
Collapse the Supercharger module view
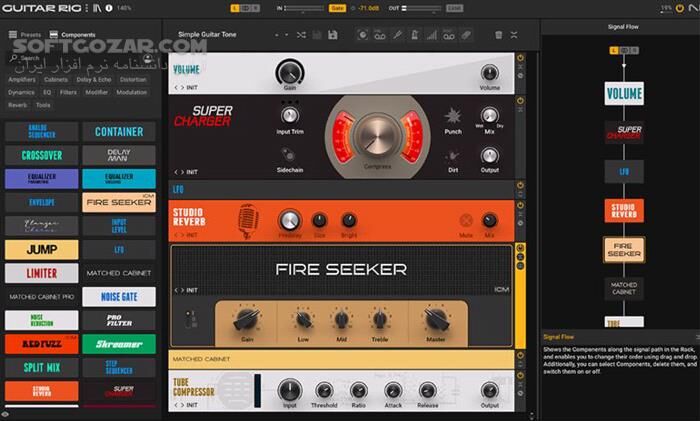pyautogui.click(x=520, y=109)
